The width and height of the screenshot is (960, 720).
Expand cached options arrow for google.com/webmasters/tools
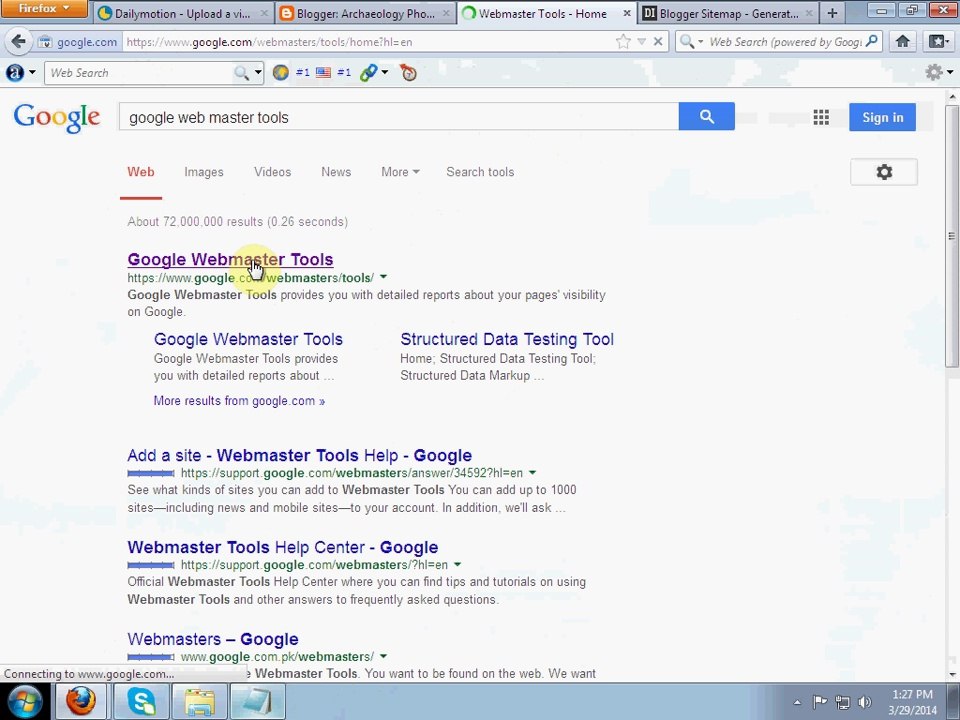383,277
